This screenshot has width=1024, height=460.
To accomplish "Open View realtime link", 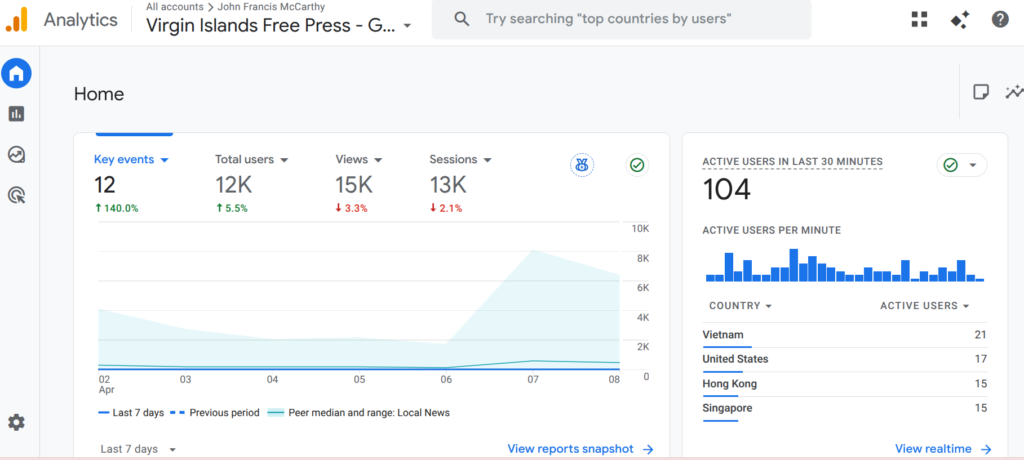I will coord(943,450).
